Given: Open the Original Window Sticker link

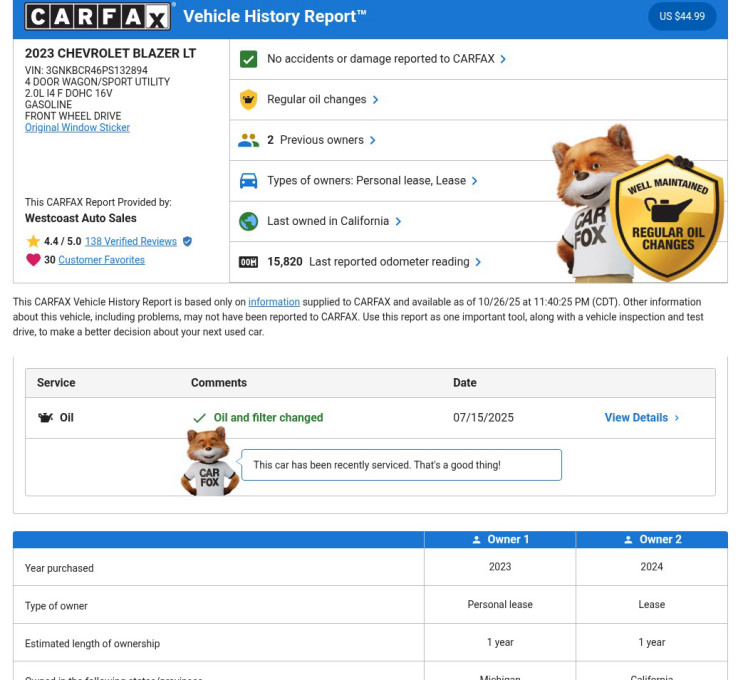Looking at the screenshot, I should point(77,128).
